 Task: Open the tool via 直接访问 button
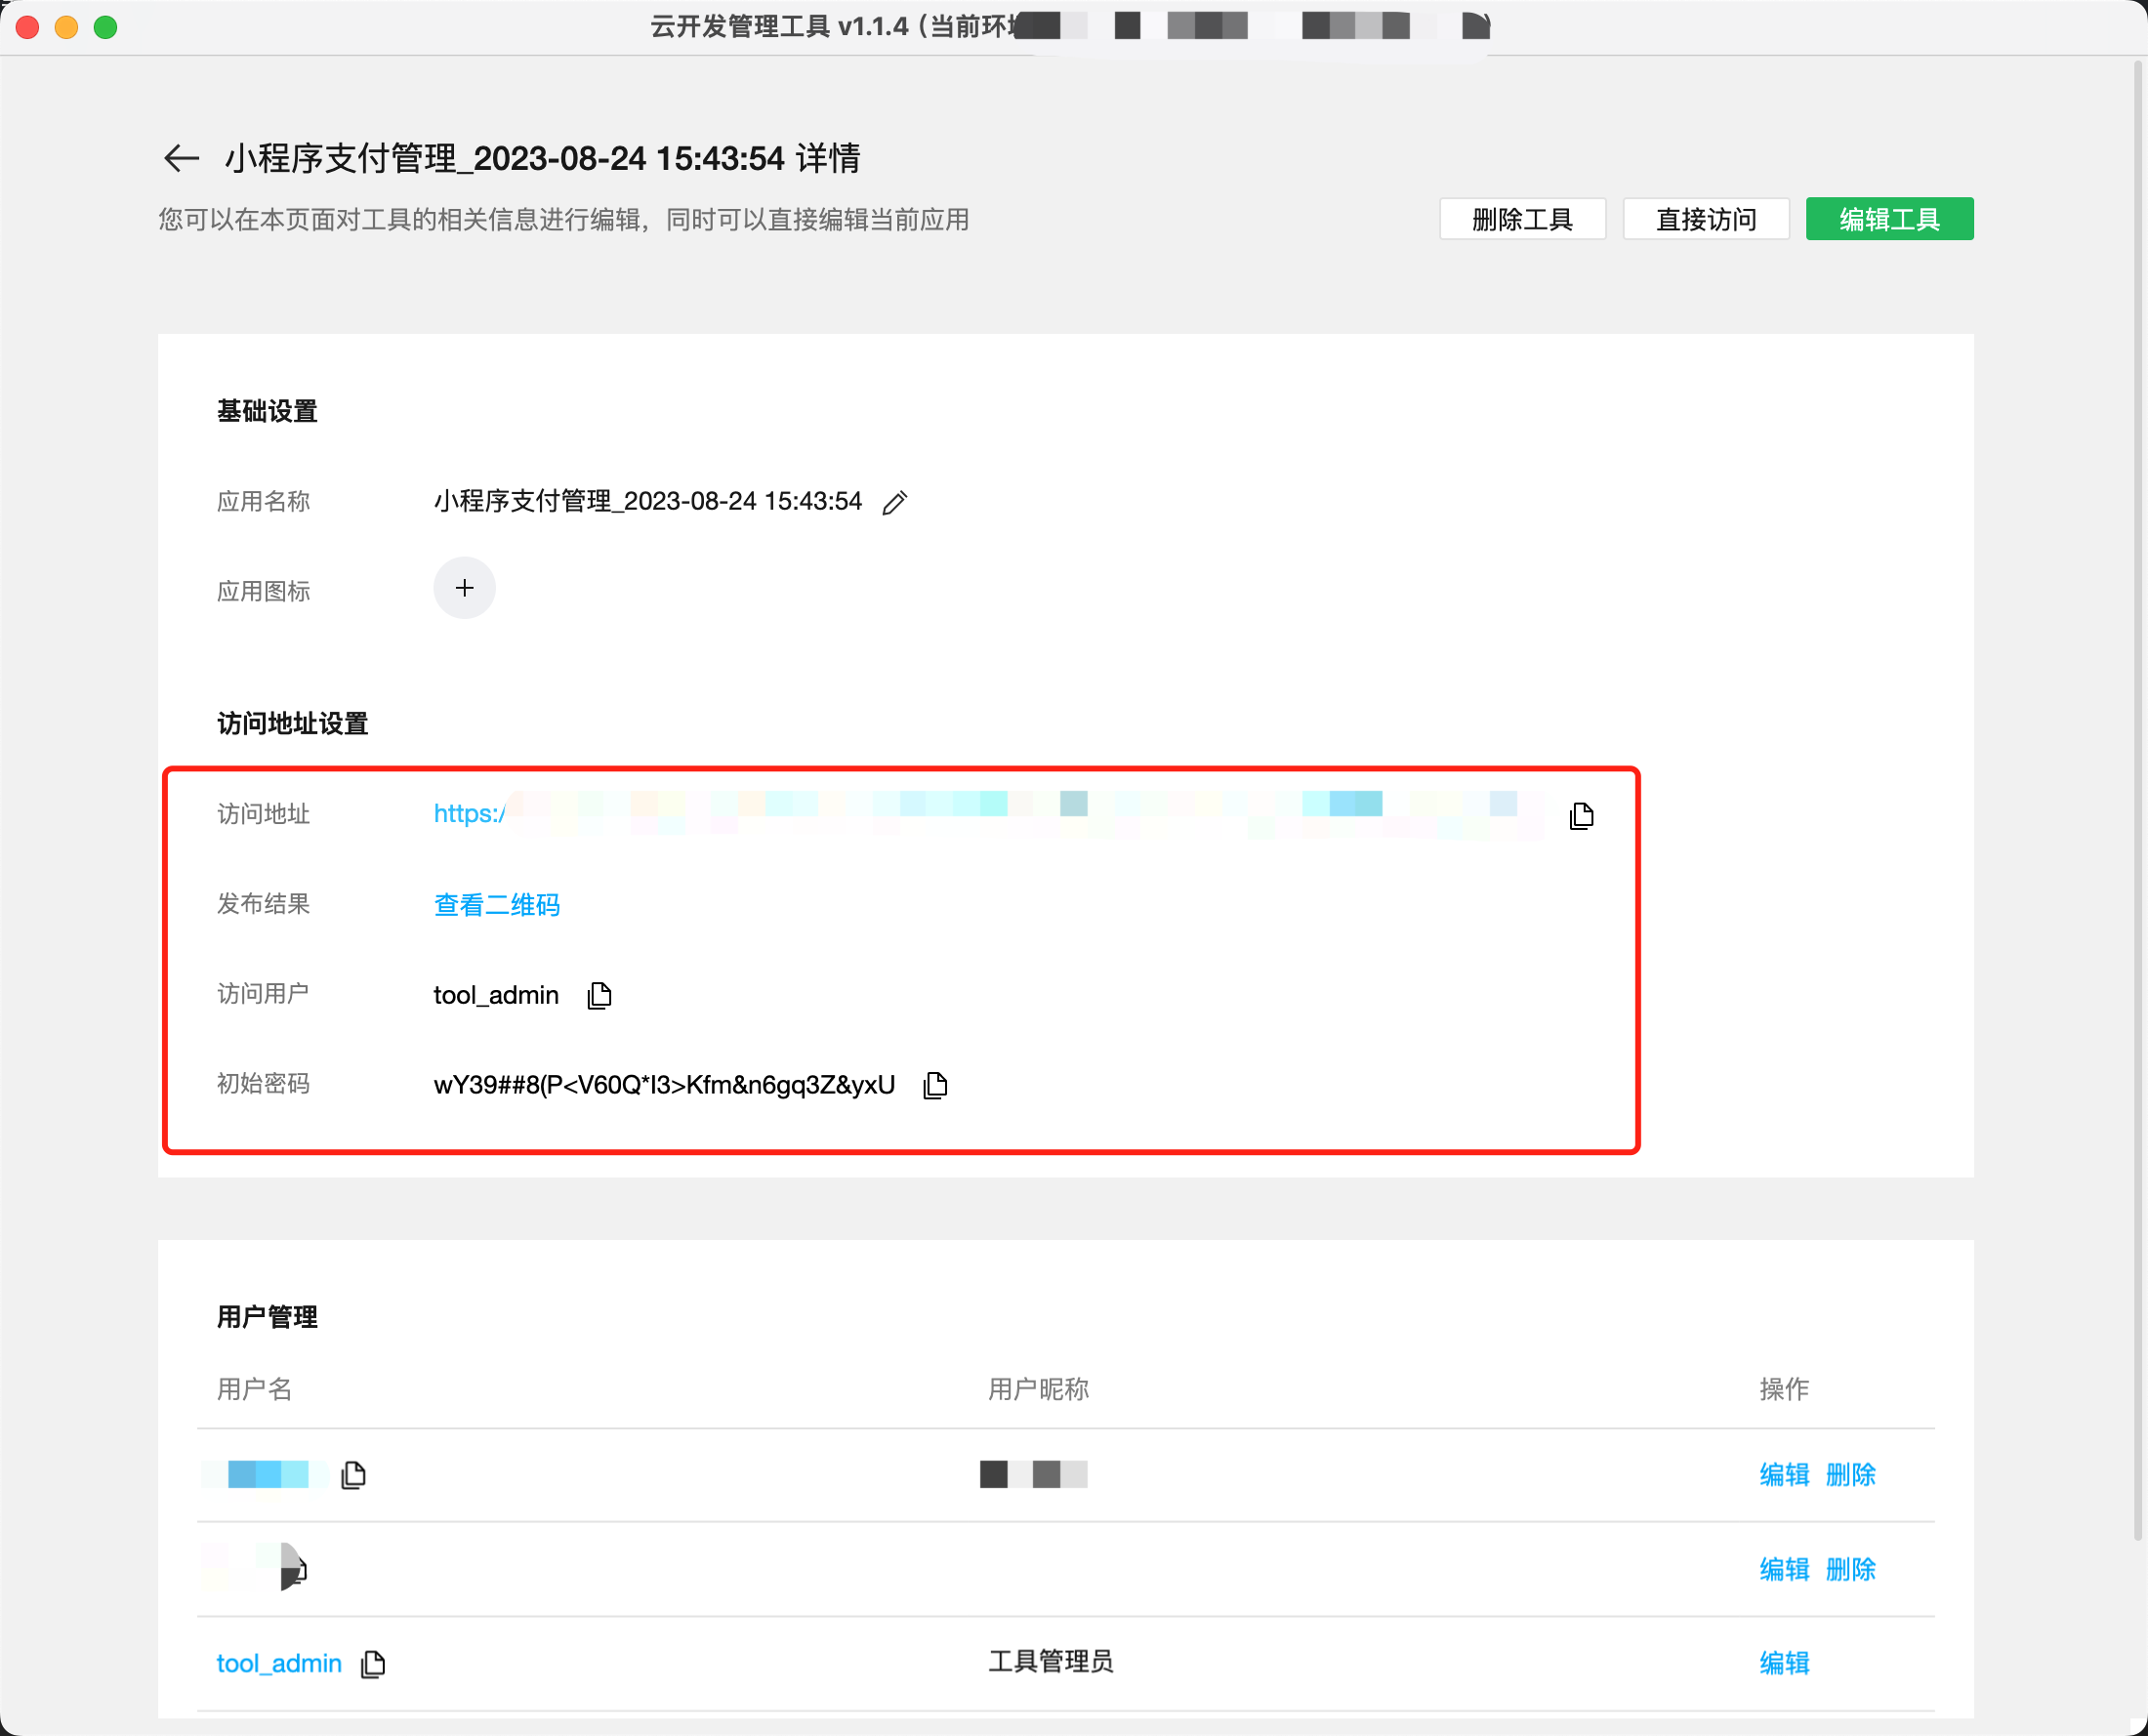click(1706, 219)
